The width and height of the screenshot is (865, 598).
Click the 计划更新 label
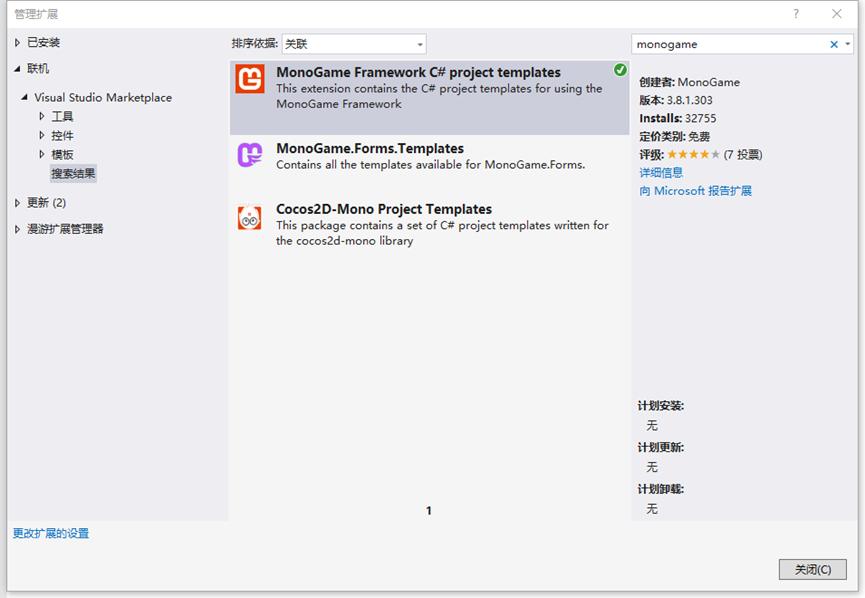tap(660, 447)
